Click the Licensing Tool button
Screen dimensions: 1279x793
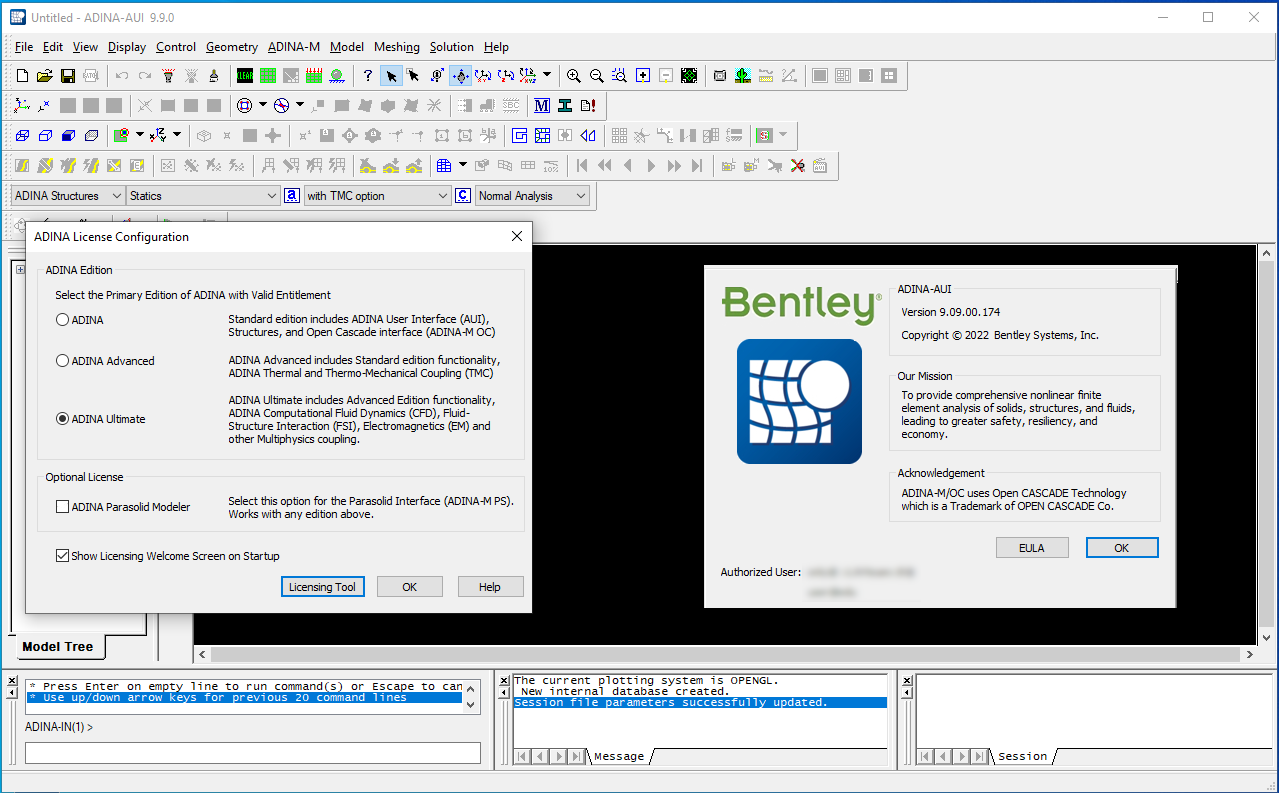(x=322, y=587)
